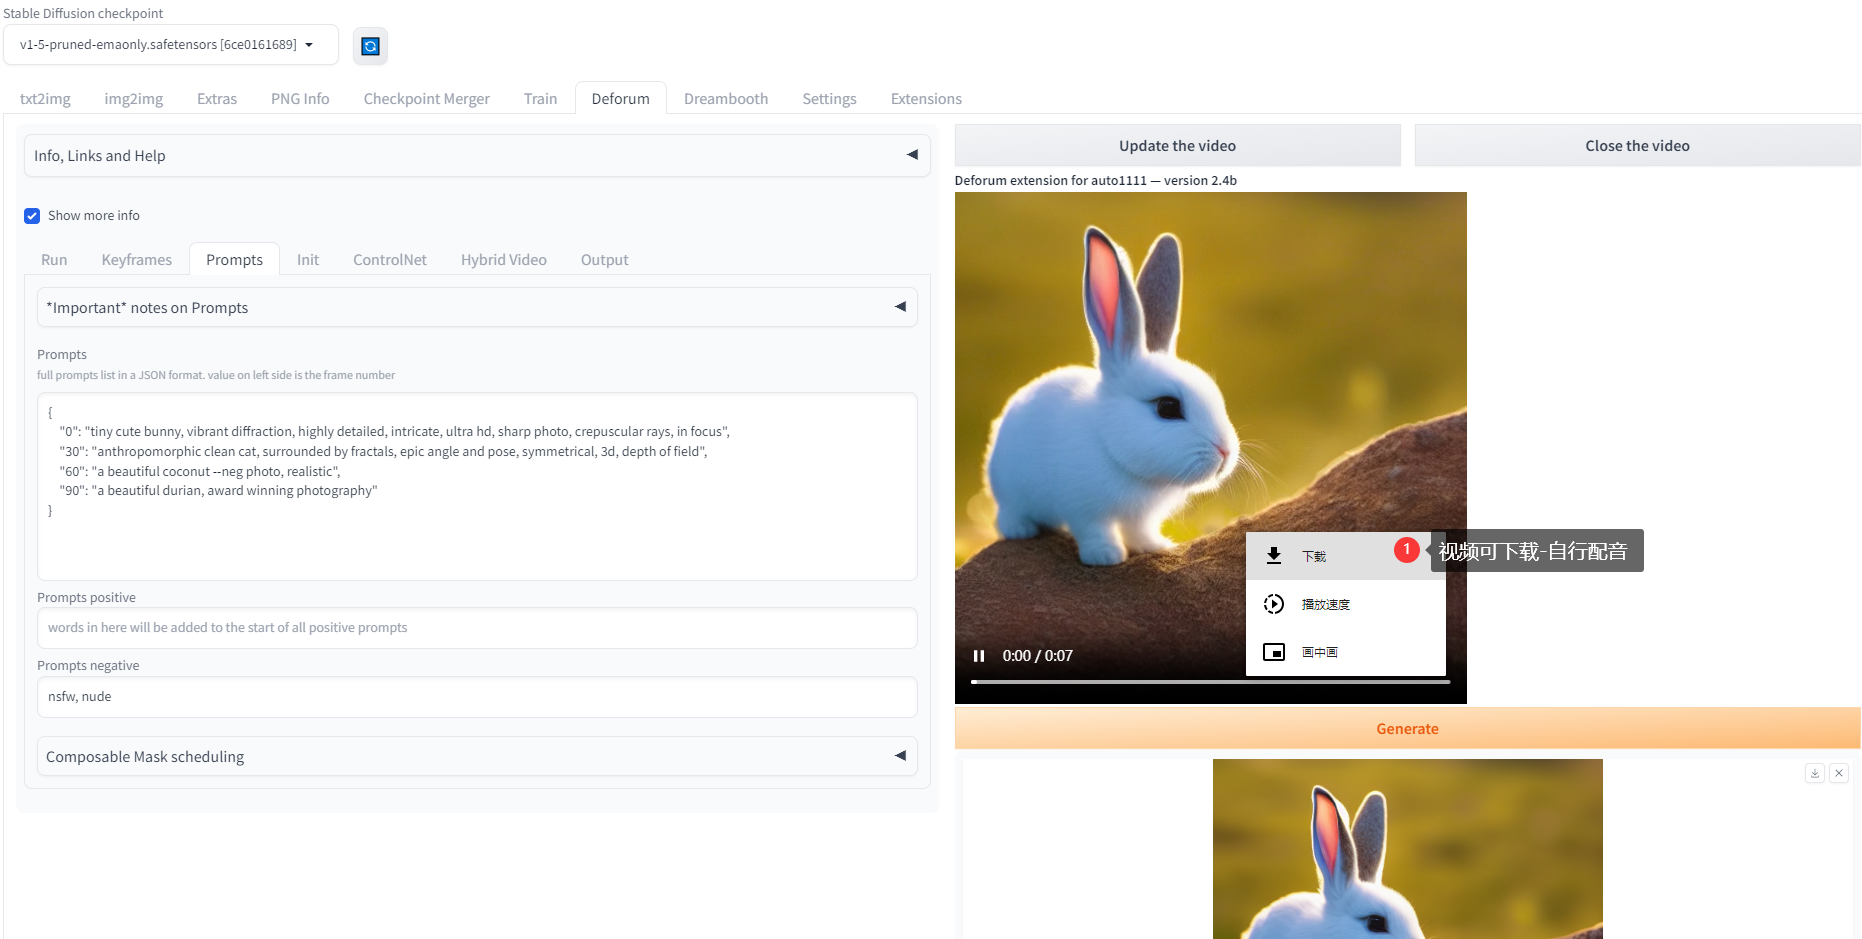Click the "60": a beautiful coconut prompt line
1862x939 pixels.
tap(200, 472)
